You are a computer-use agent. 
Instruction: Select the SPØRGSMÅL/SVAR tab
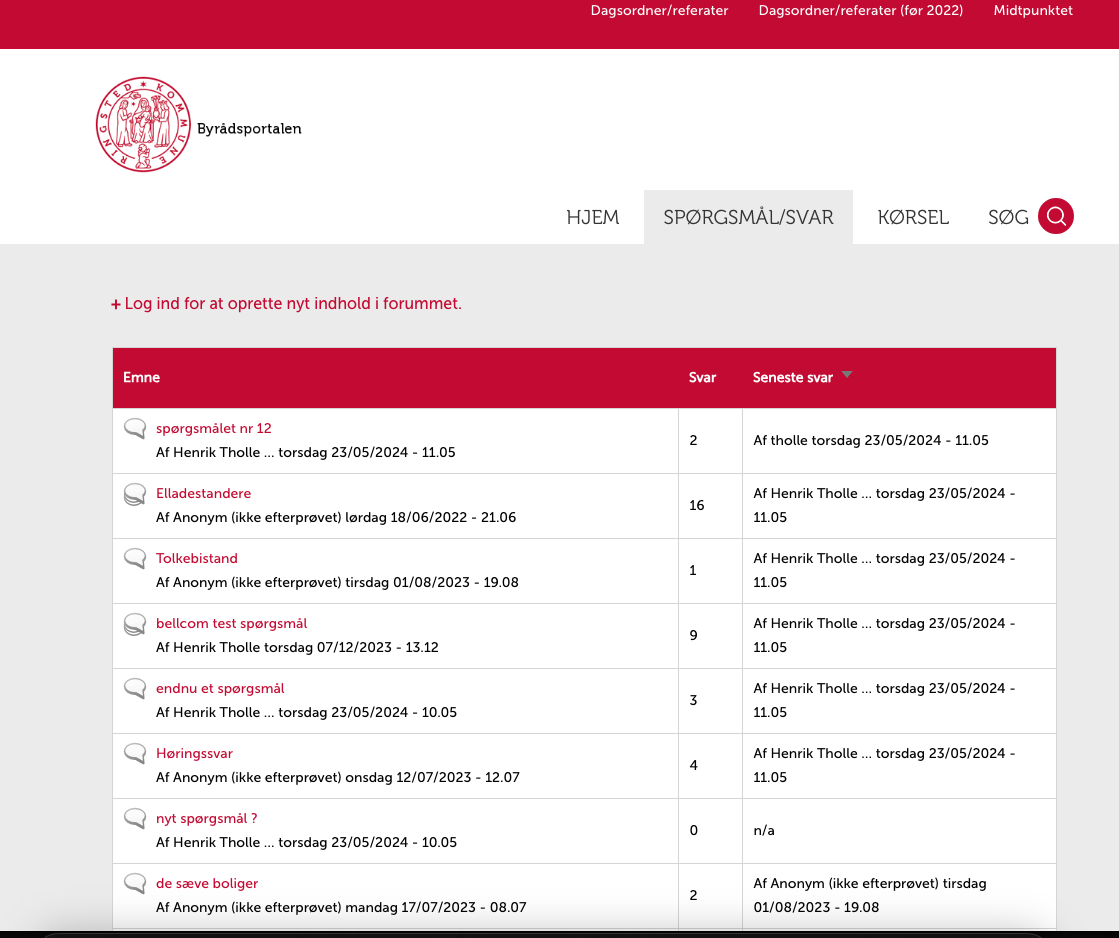[748, 217]
